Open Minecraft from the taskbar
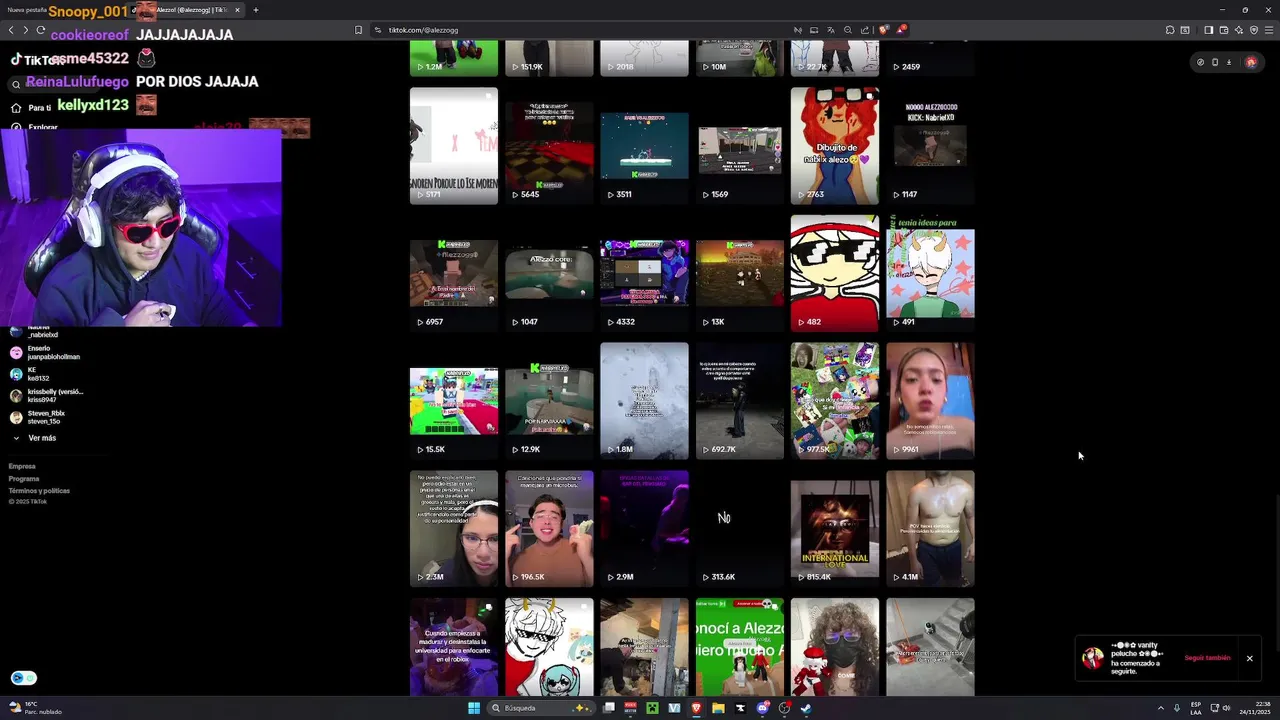The width and height of the screenshot is (1280, 720). [652, 708]
